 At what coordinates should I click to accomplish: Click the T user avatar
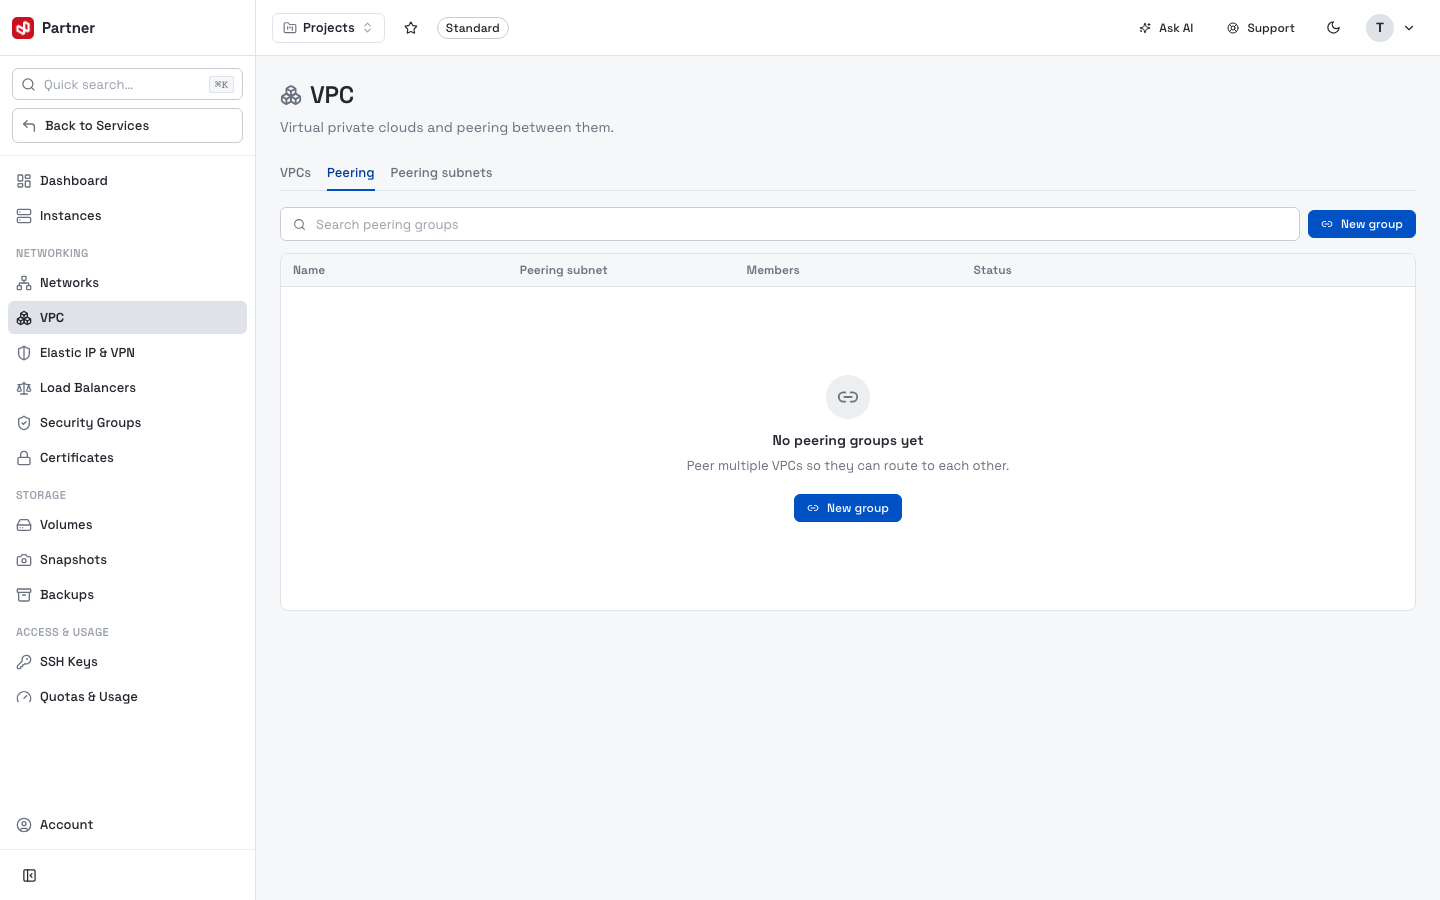tap(1380, 28)
